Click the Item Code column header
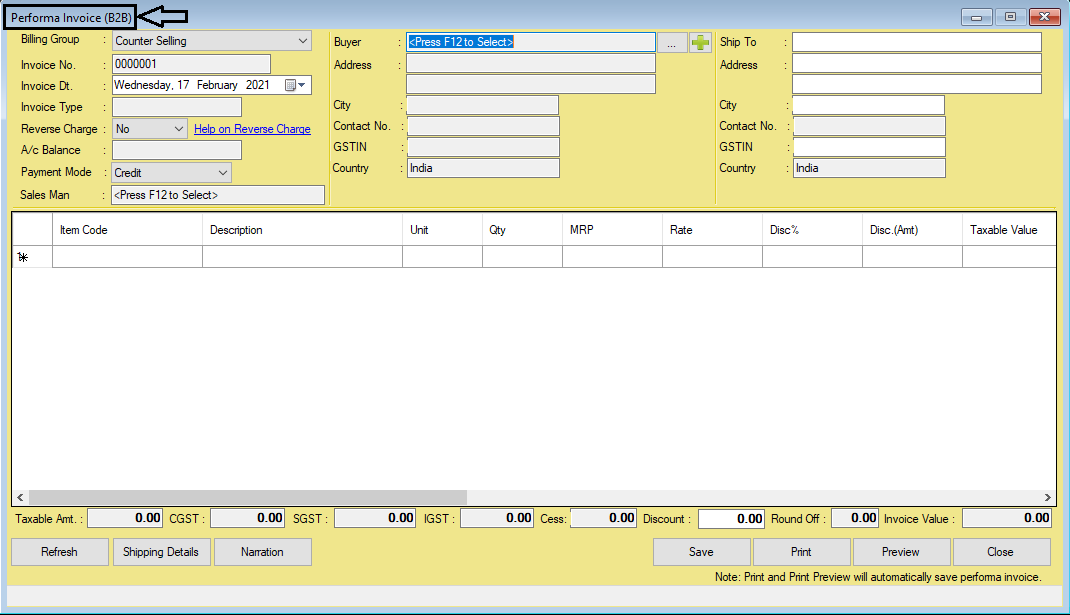This screenshot has width=1070, height=615. pyautogui.click(x=126, y=229)
